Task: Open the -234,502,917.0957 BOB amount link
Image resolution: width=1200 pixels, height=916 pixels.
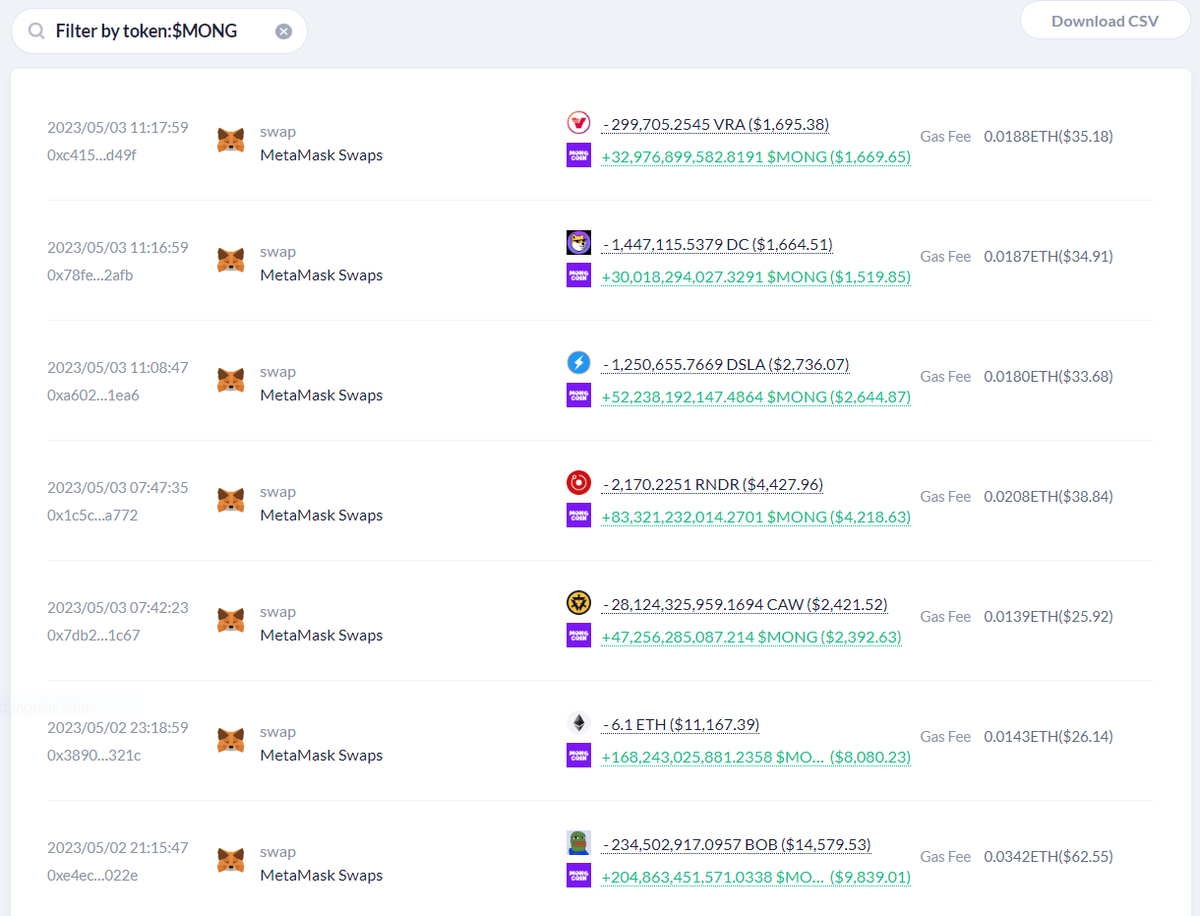Action: 736,844
